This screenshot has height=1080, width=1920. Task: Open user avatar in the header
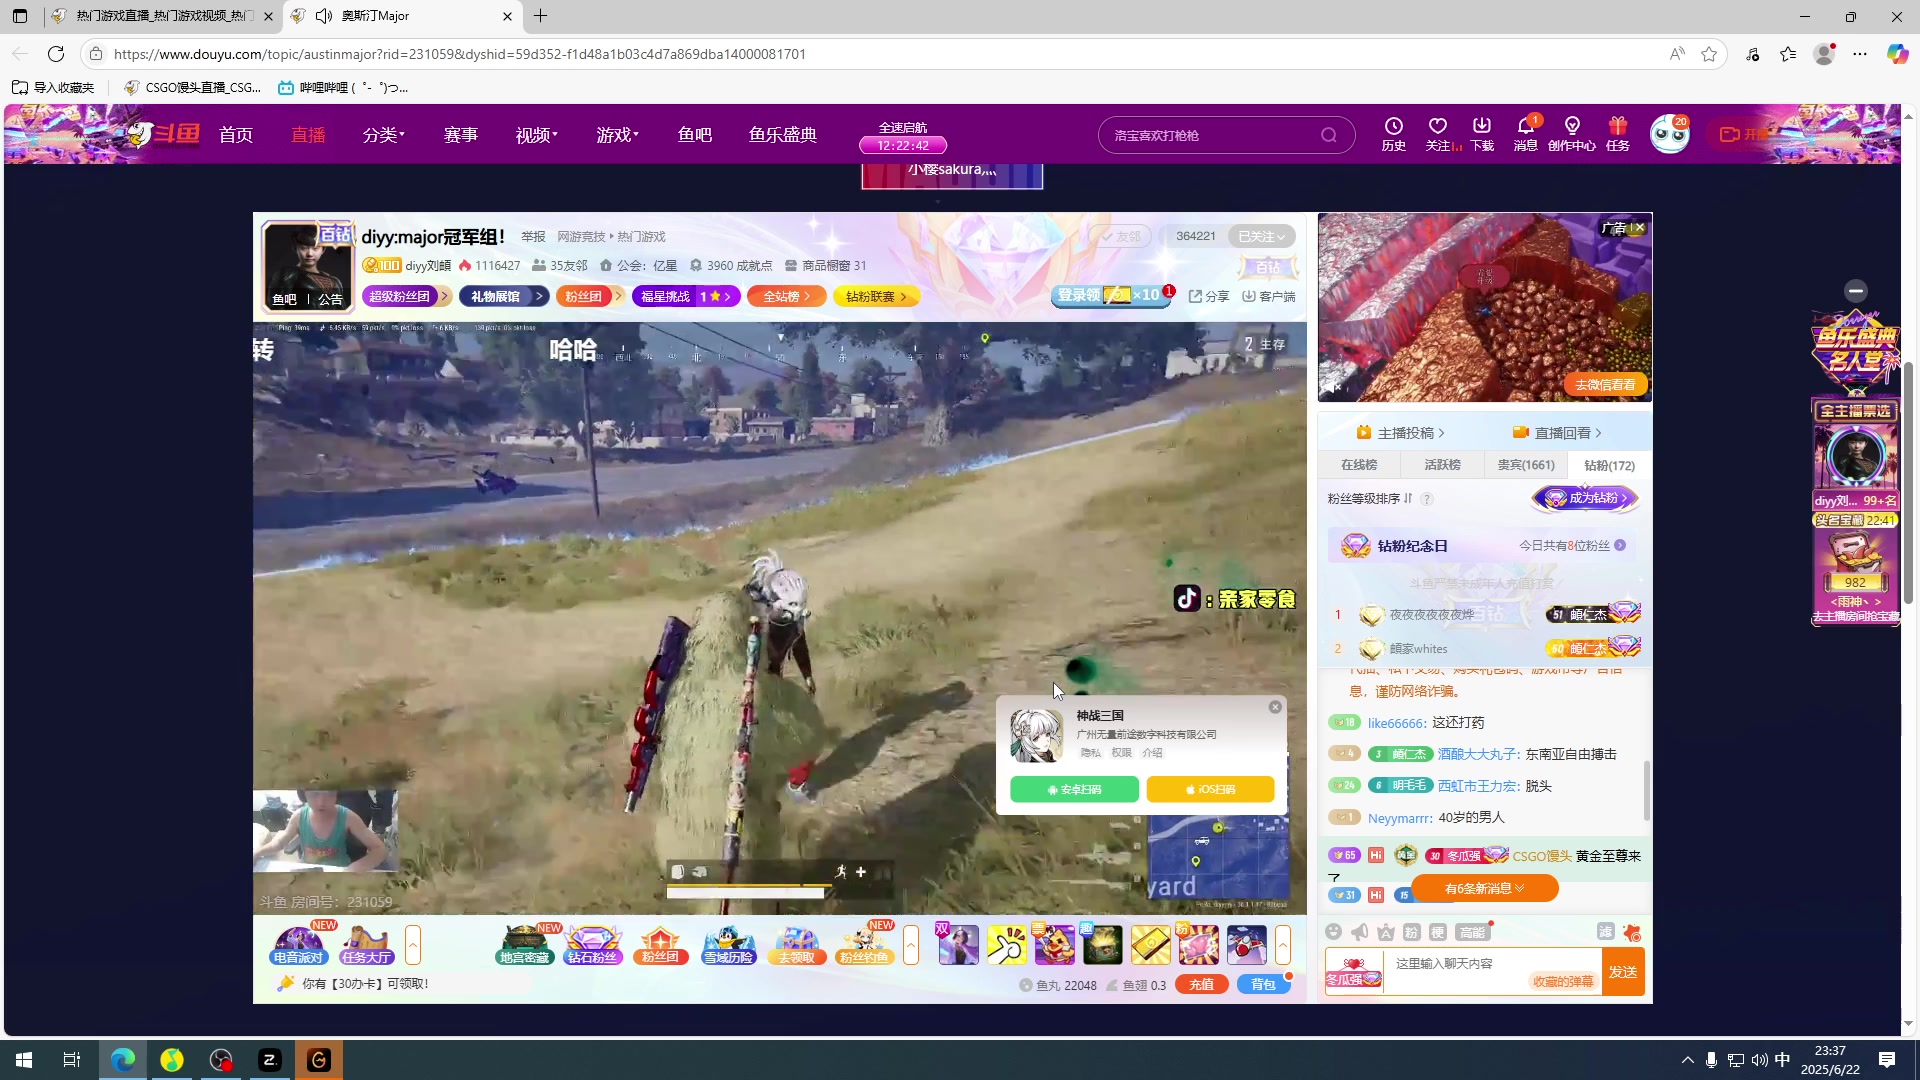1669,134
